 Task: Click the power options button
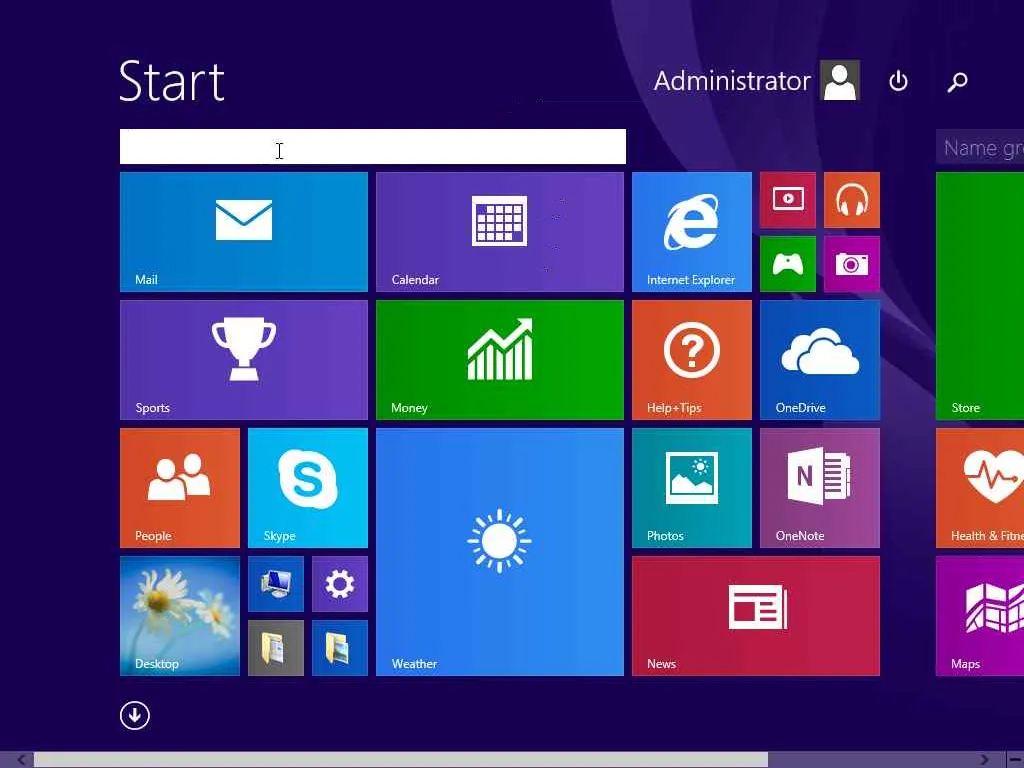(898, 81)
